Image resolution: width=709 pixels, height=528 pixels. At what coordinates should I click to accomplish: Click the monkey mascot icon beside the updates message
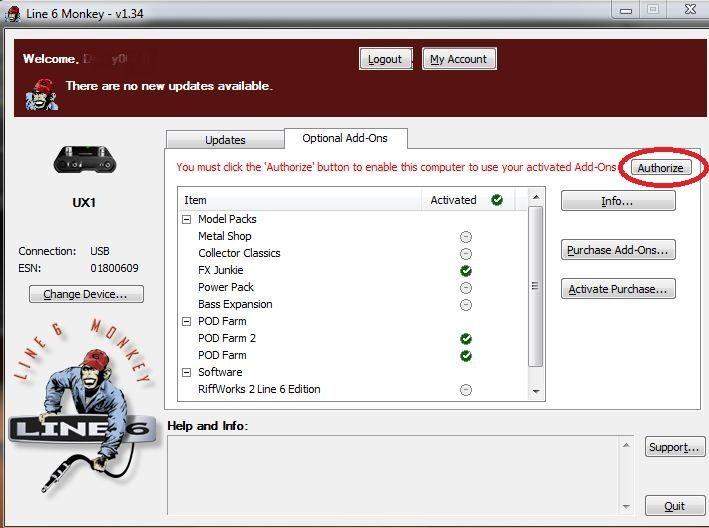coord(41,95)
